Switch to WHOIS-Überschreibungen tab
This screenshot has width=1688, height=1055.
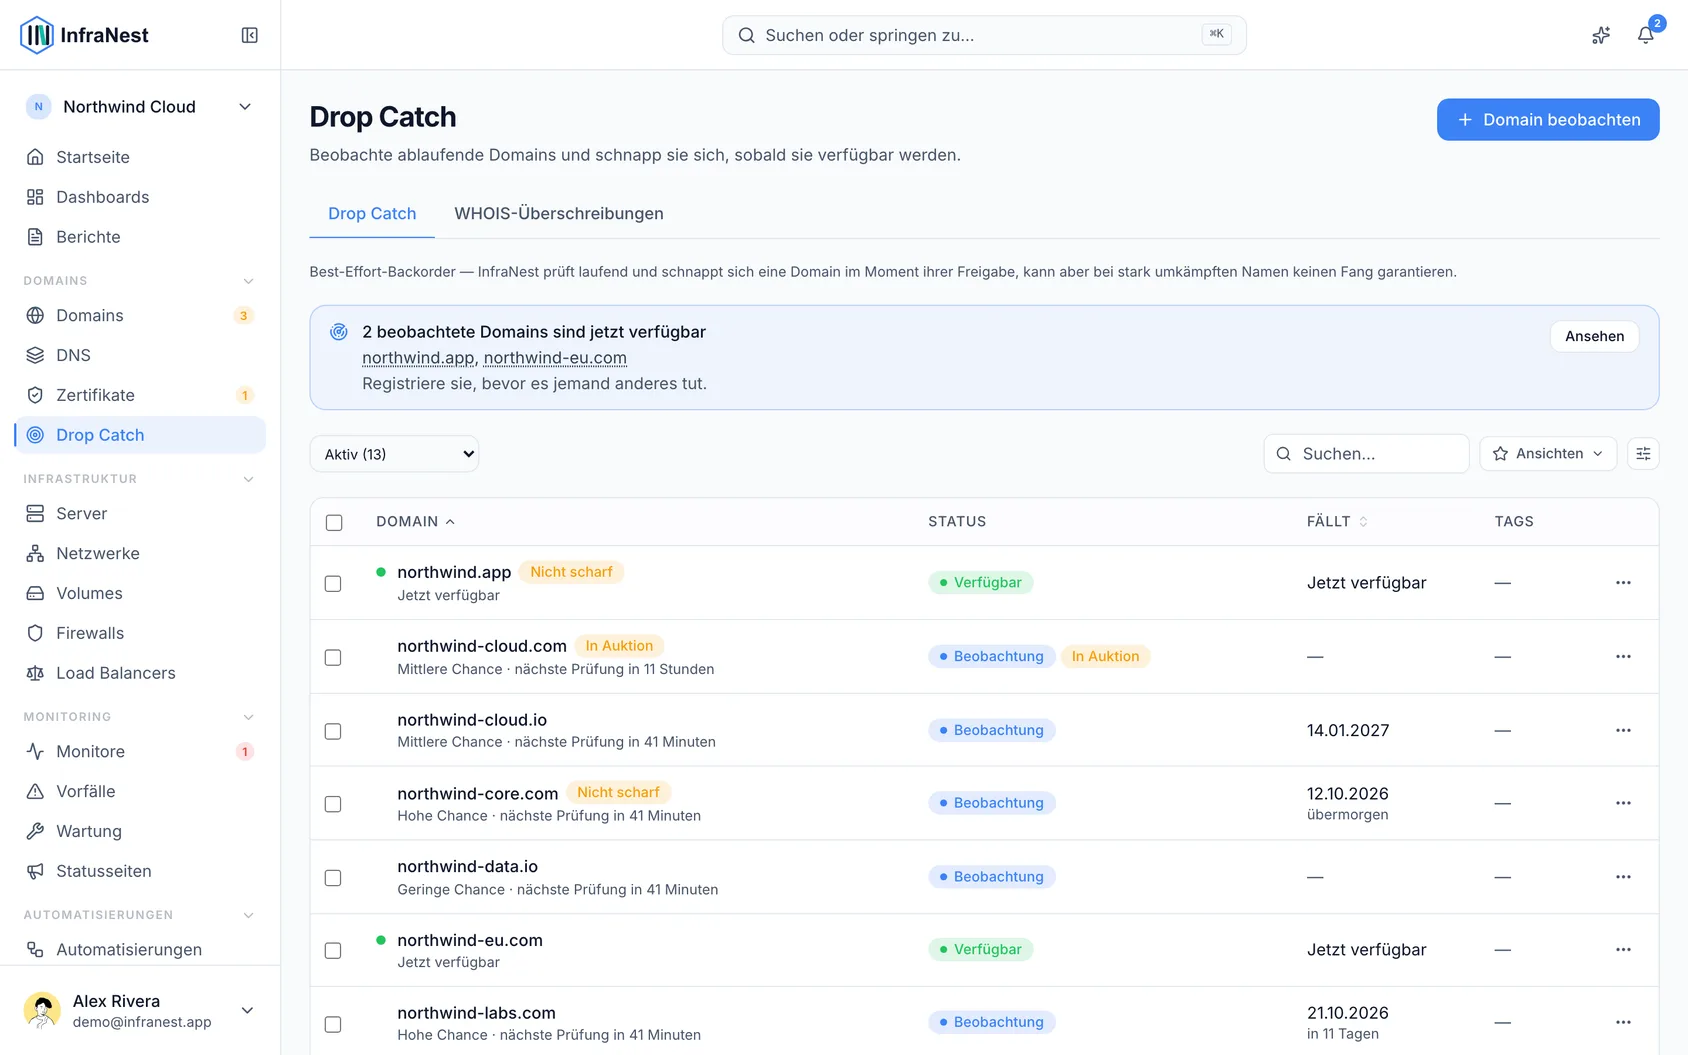coord(559,213)
